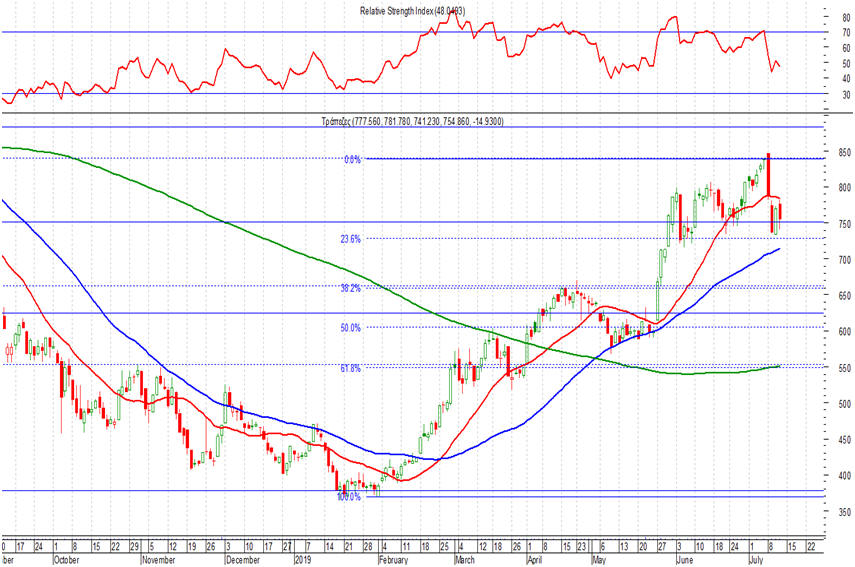Click the RSI axis value 60
855x567 pixels.
[846, 48]
